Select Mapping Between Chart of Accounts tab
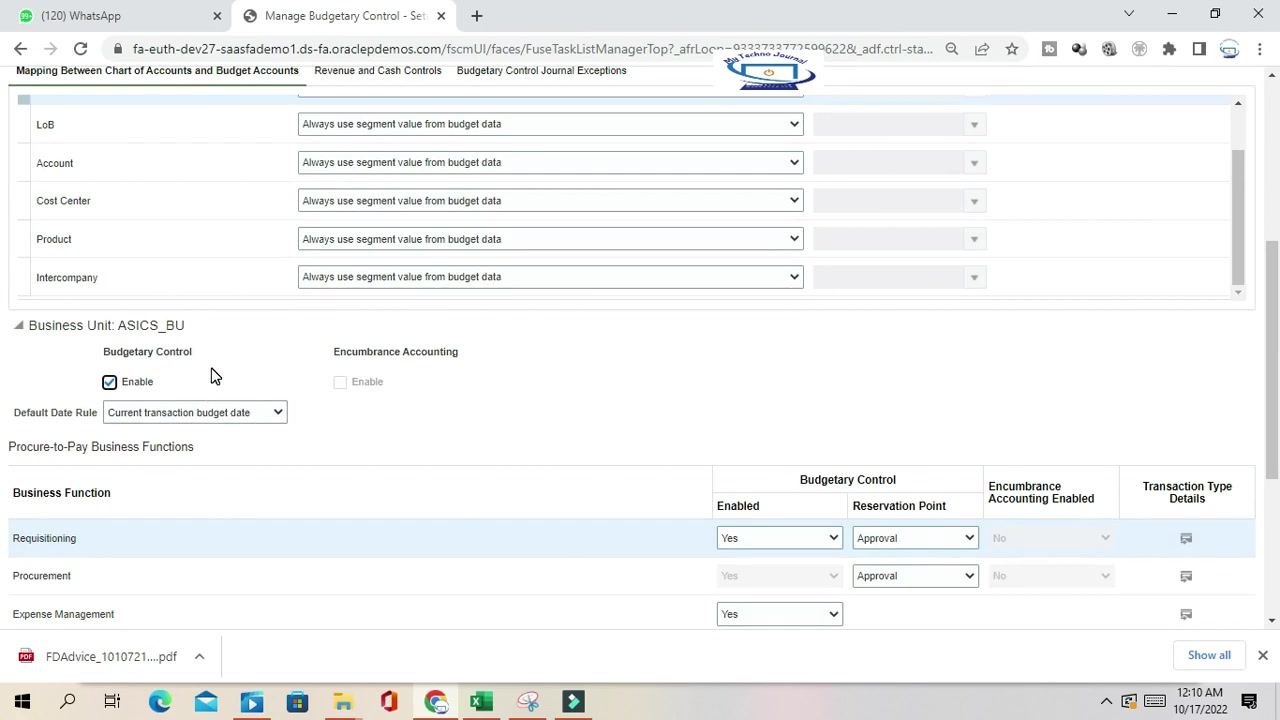Screen dimensions: 1280x720 (x=157, y=70)
